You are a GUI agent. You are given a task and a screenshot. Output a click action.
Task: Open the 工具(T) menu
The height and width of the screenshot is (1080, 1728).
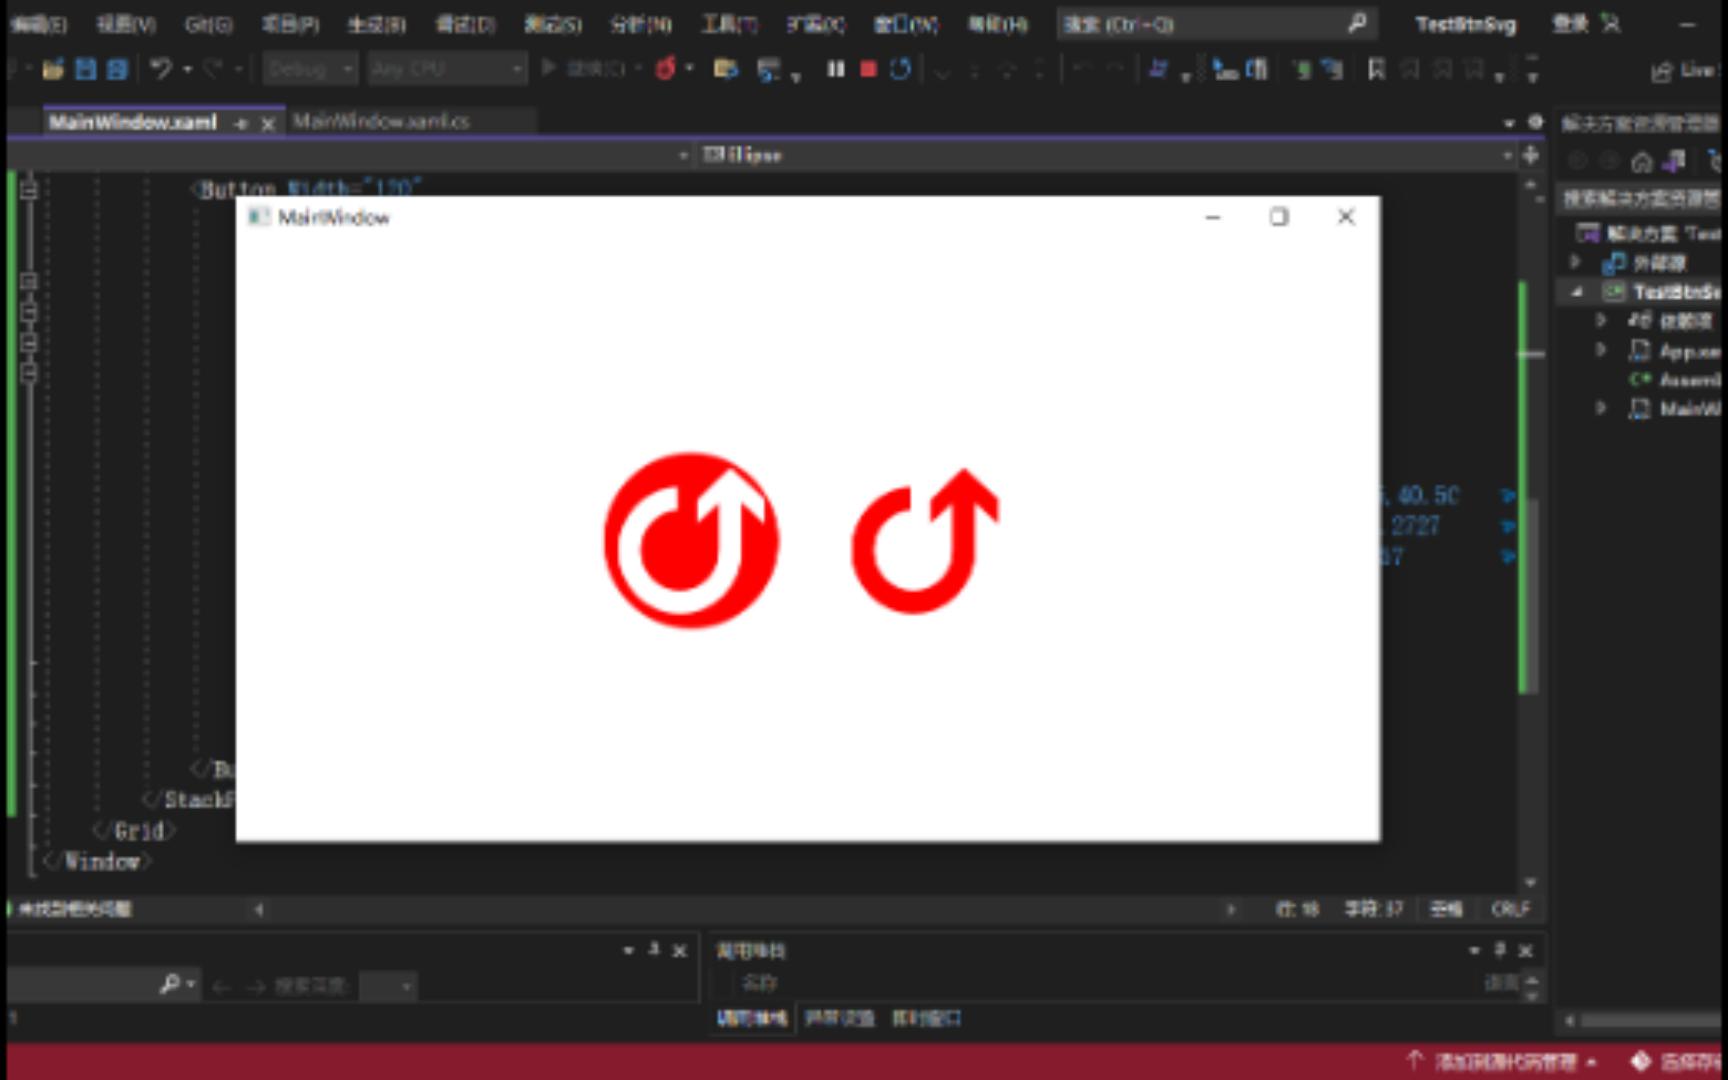click(728, 24)
